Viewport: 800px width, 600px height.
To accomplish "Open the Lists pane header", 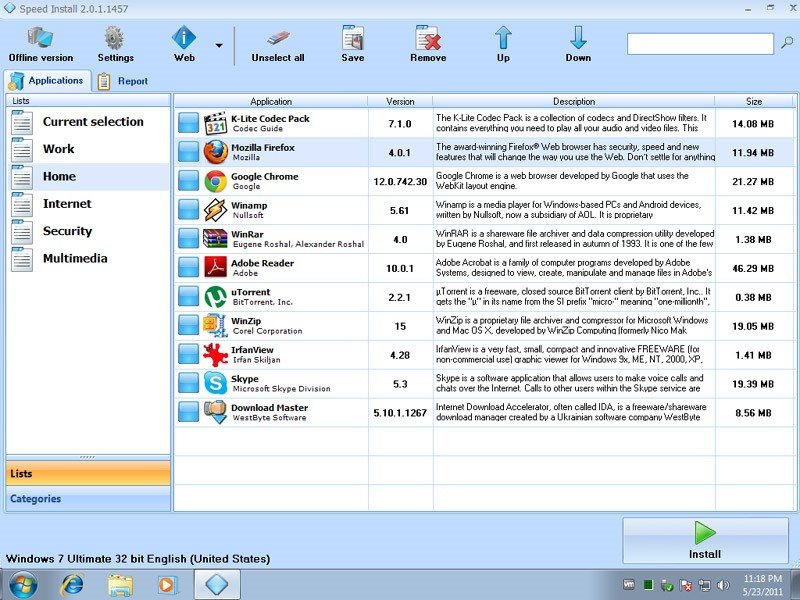I will point(88,473).
